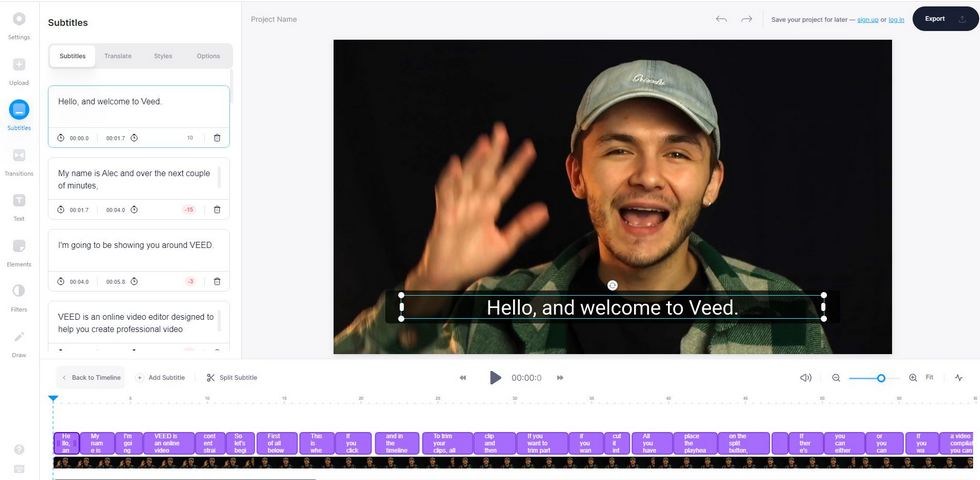Open the sign up link

[x=868, y=20]
